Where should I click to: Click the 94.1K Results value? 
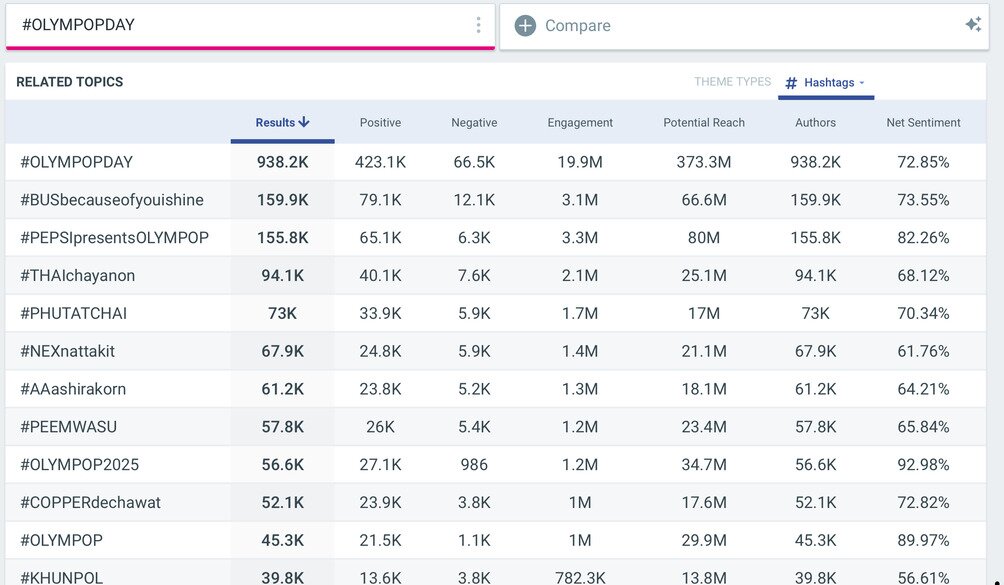282,275
